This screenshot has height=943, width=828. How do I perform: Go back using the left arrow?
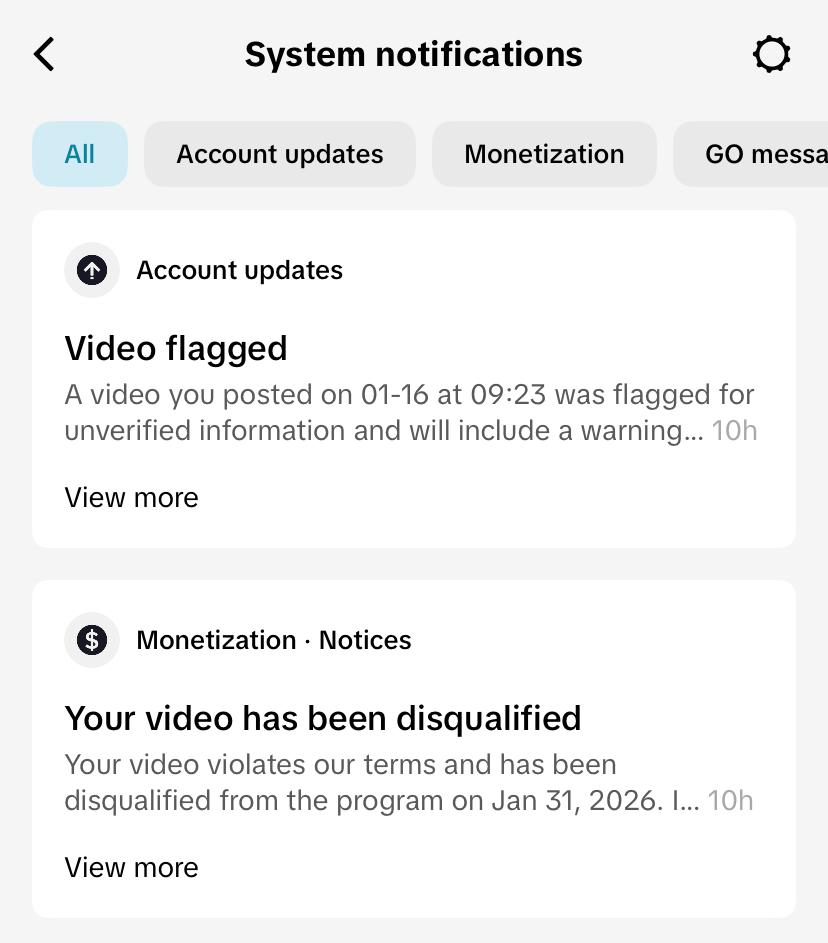point(44,54)
